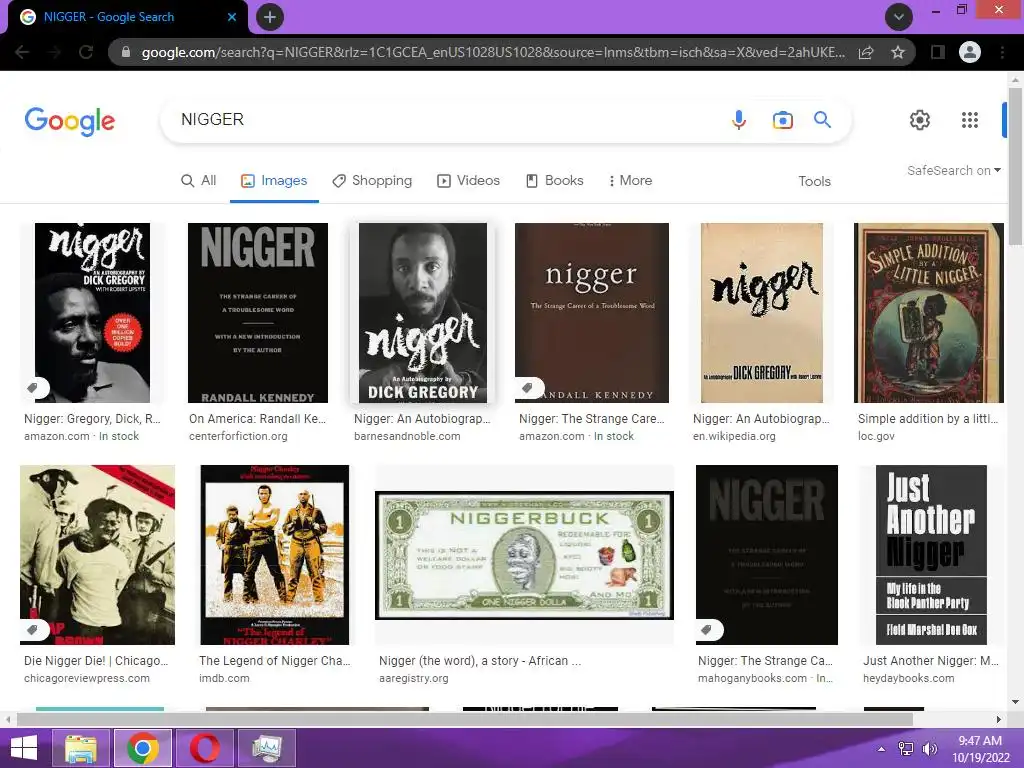Open Google quick settings gear

tap(920, 120)
